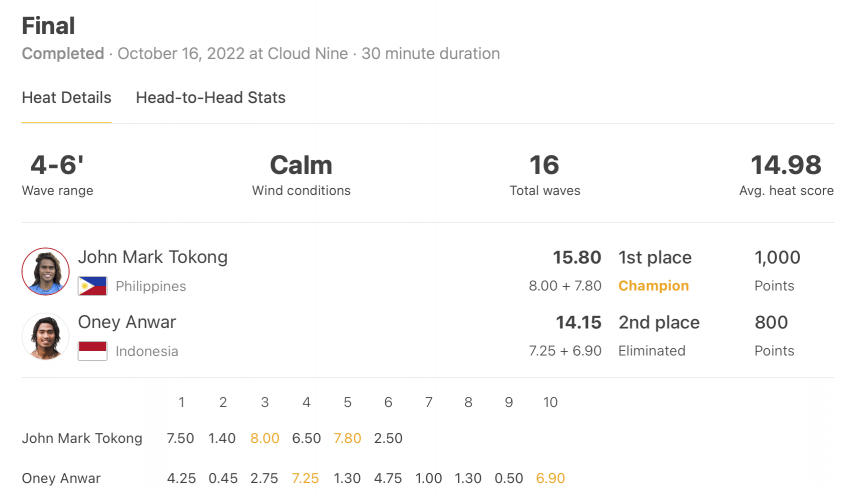
Task: Click the Calm wind conditions stat
Action: 301,175
